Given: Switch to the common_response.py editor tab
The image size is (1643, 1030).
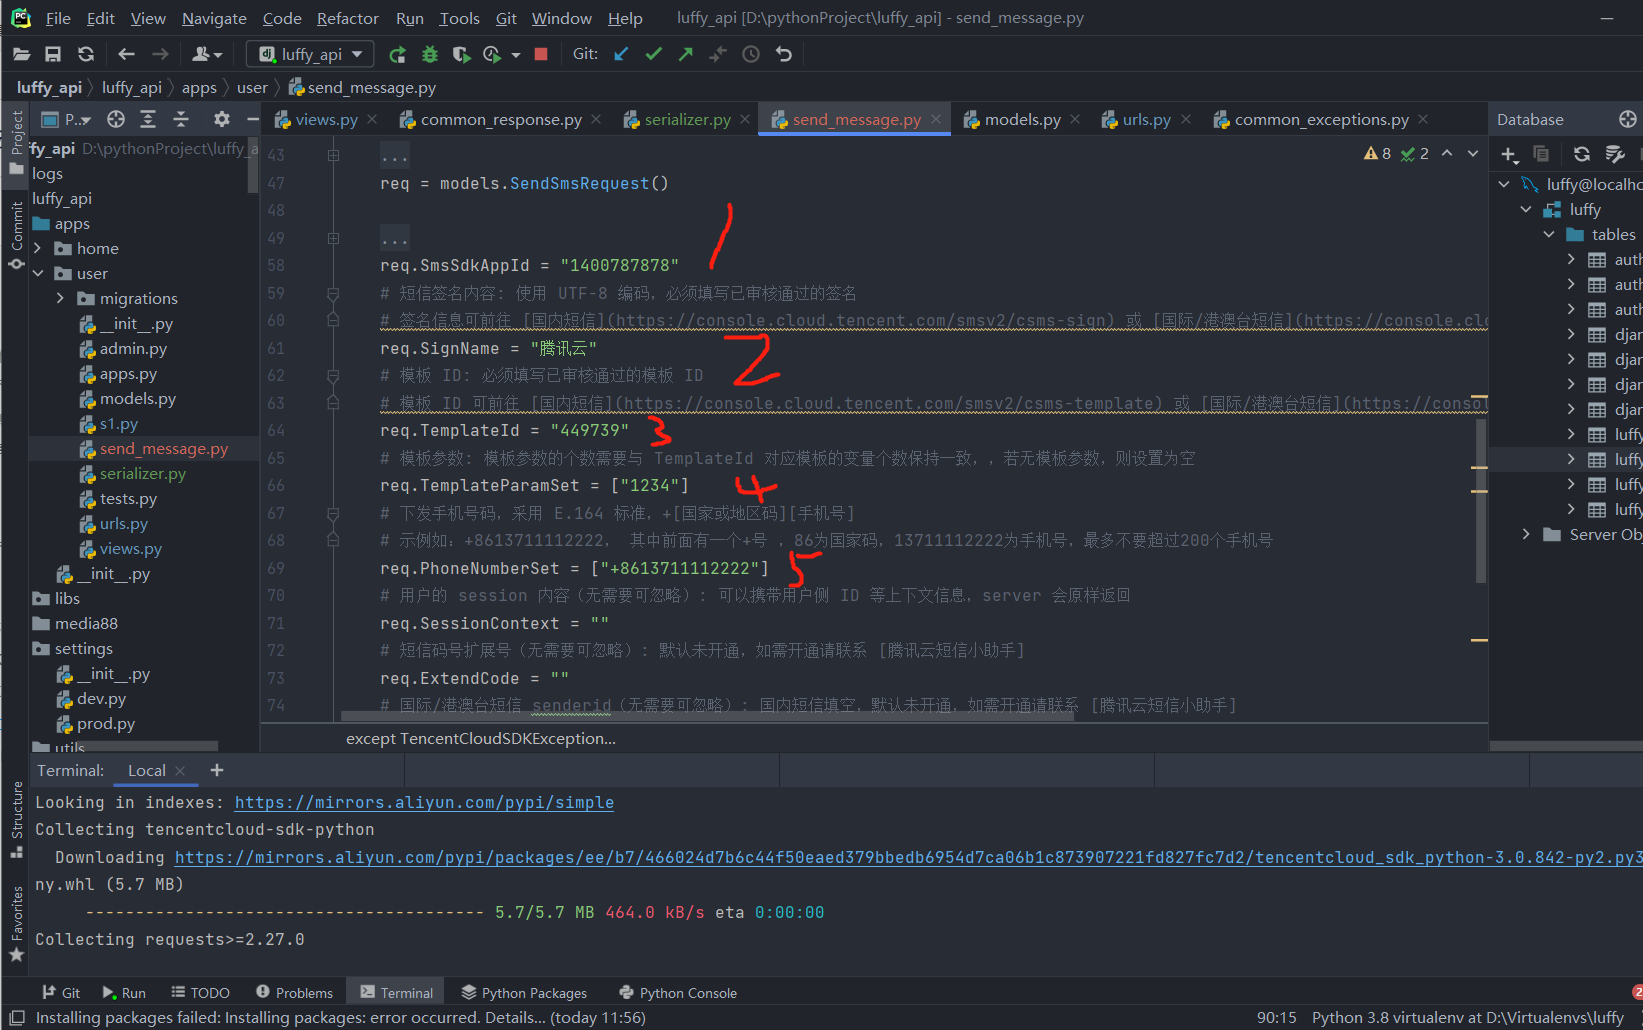Looking at the screenshot, I should point(500,120).
